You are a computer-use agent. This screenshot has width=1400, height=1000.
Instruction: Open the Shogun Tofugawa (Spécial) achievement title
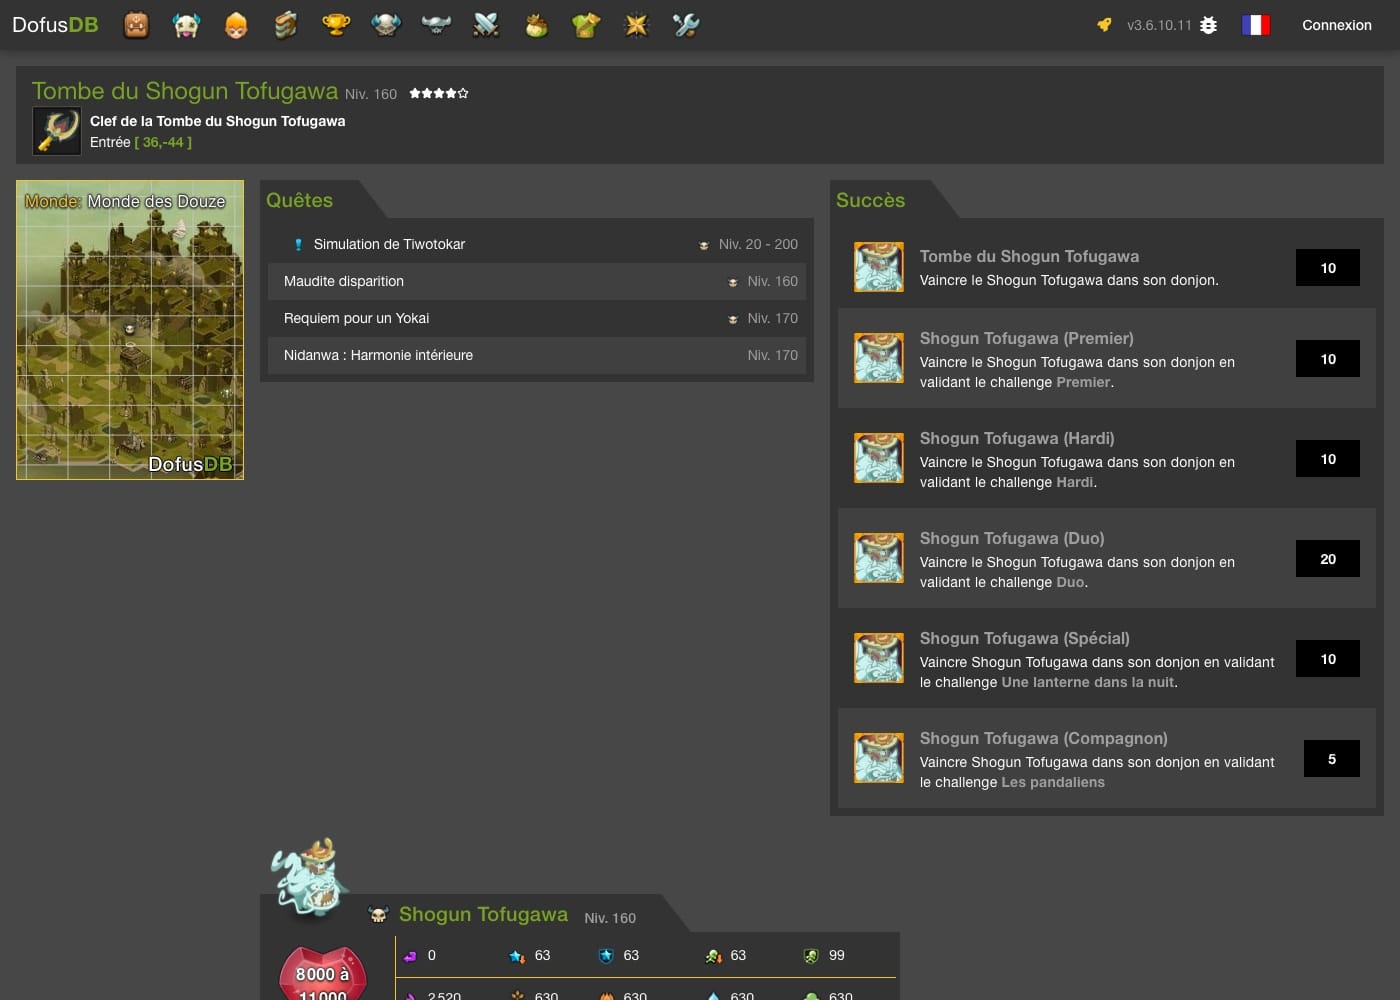pyautogui.click(x=1025, y=638)
